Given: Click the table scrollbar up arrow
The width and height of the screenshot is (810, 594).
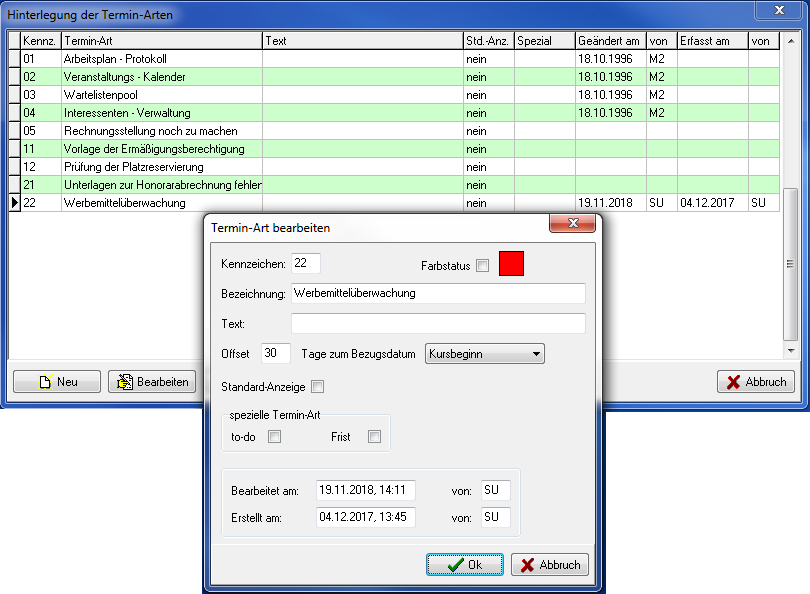Looking at the screenshot, I should tap(790, 41).
